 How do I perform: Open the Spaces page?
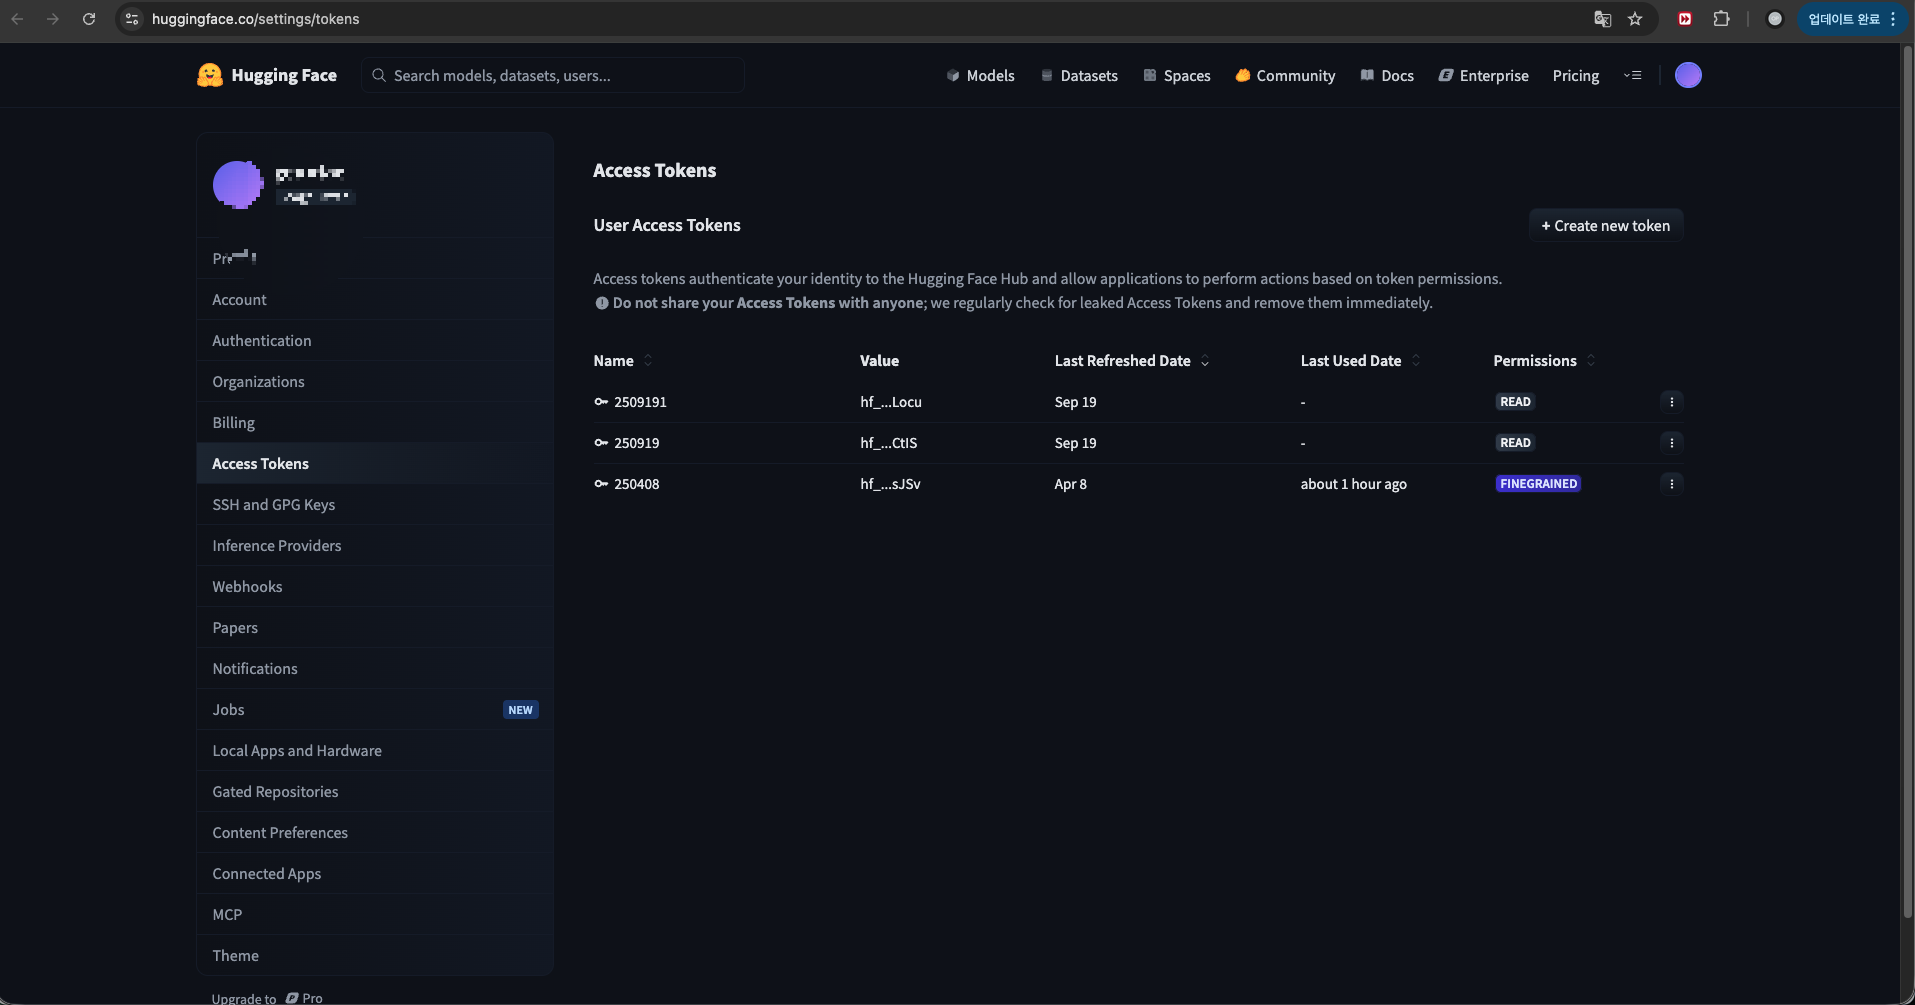1176,76
